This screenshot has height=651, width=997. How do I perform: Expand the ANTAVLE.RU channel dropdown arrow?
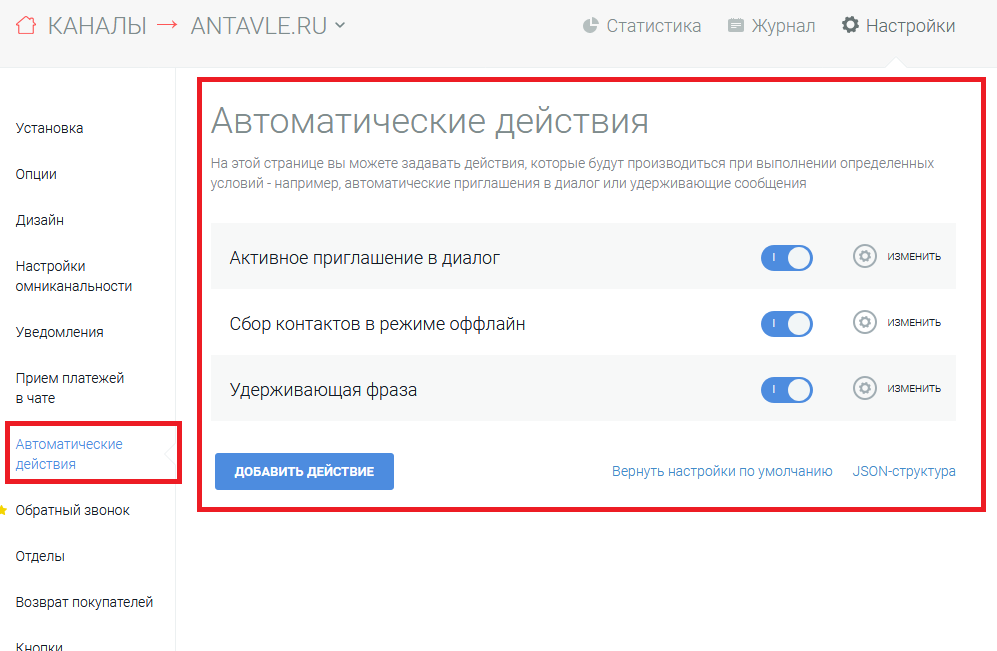[x=340, y=25]
